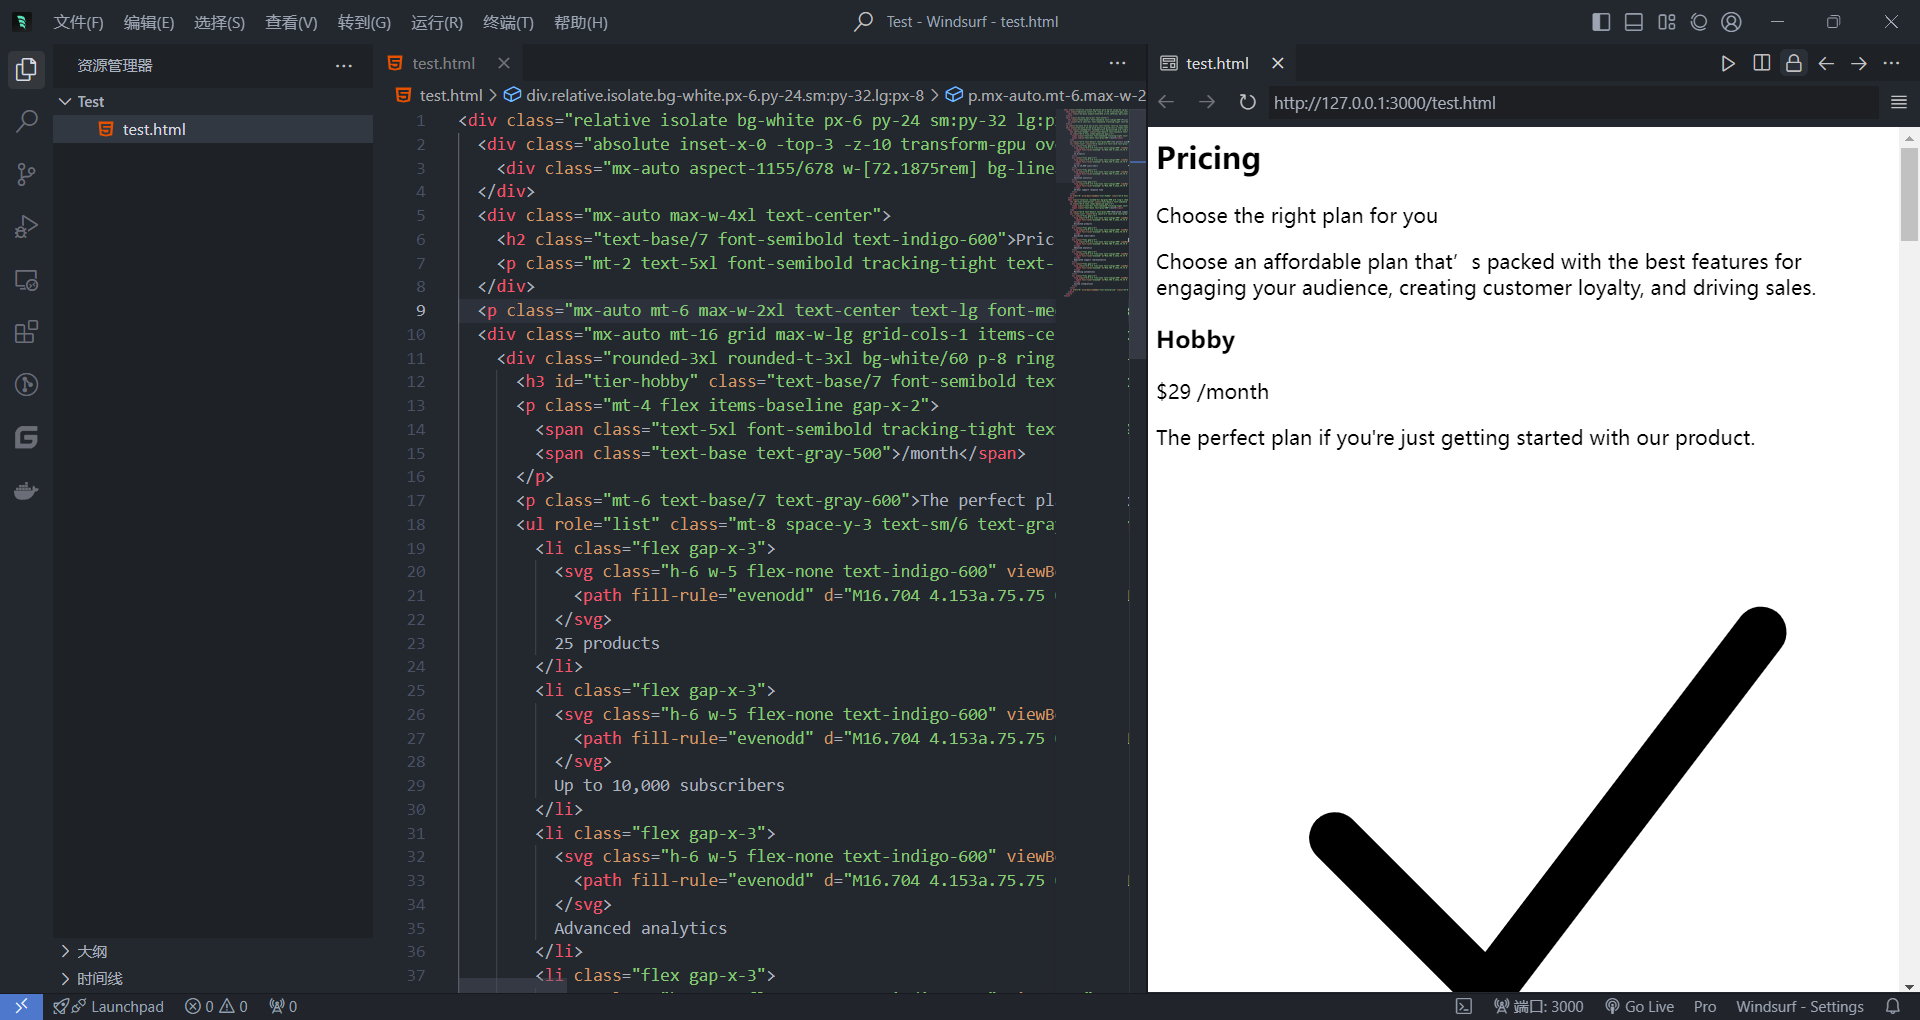Select the test.html editor tab

(x=443, y=63)
